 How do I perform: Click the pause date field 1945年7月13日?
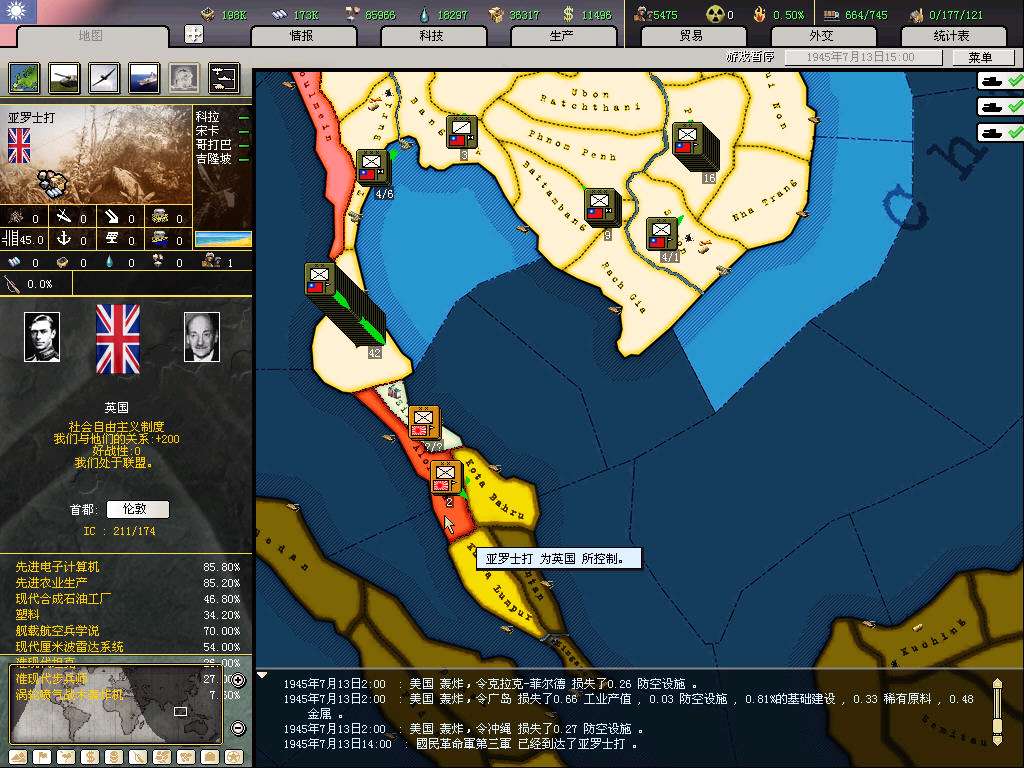click(864, 58)
